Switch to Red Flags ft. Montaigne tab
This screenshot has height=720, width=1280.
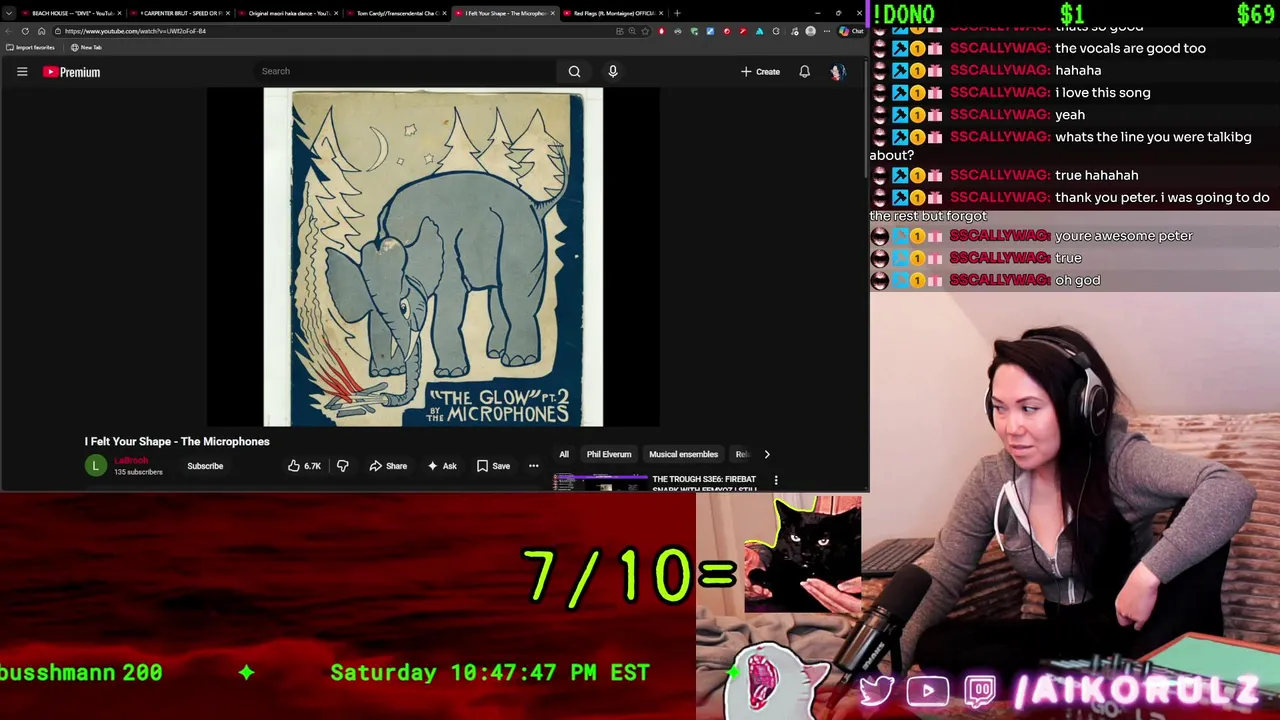pyautogui.click(x=614, y=13)
